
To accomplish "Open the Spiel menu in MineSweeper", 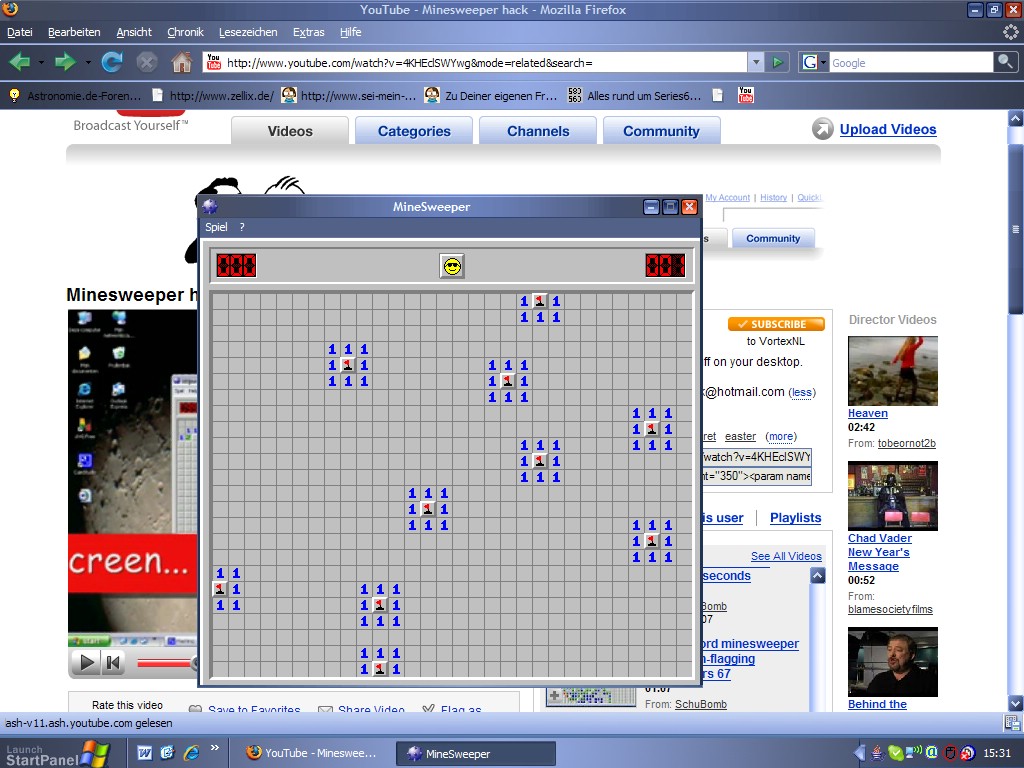I will click(x=216, y=227).
